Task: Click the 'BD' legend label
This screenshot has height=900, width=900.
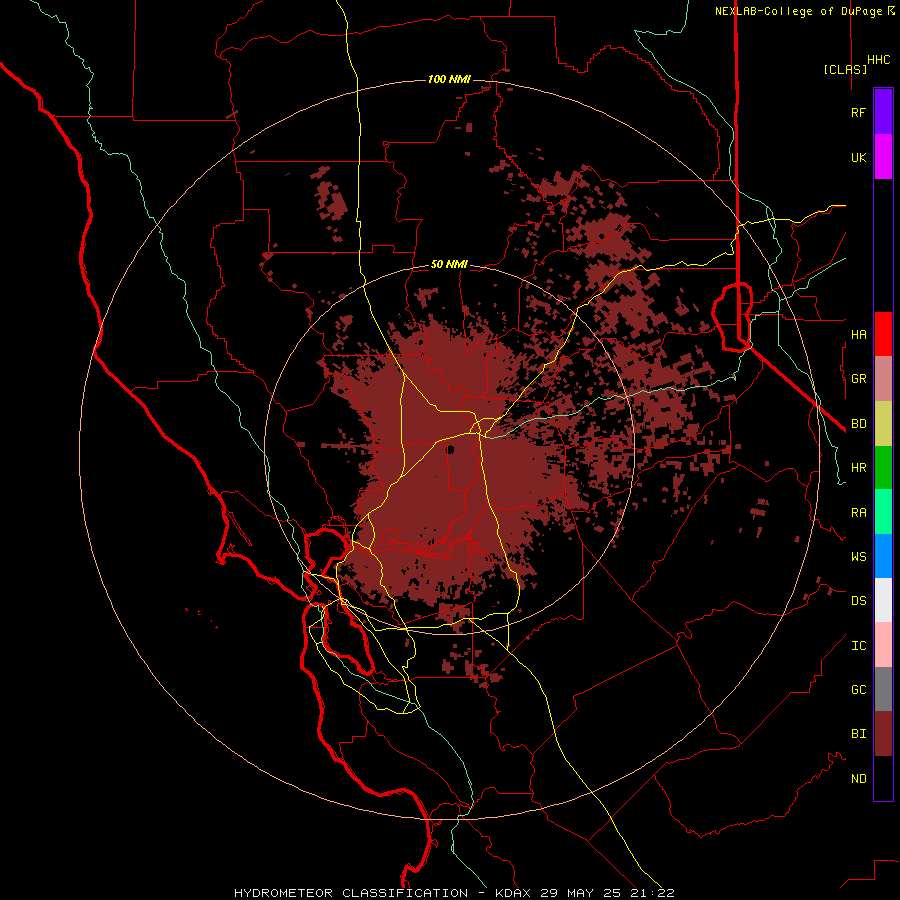Action: 858,424
